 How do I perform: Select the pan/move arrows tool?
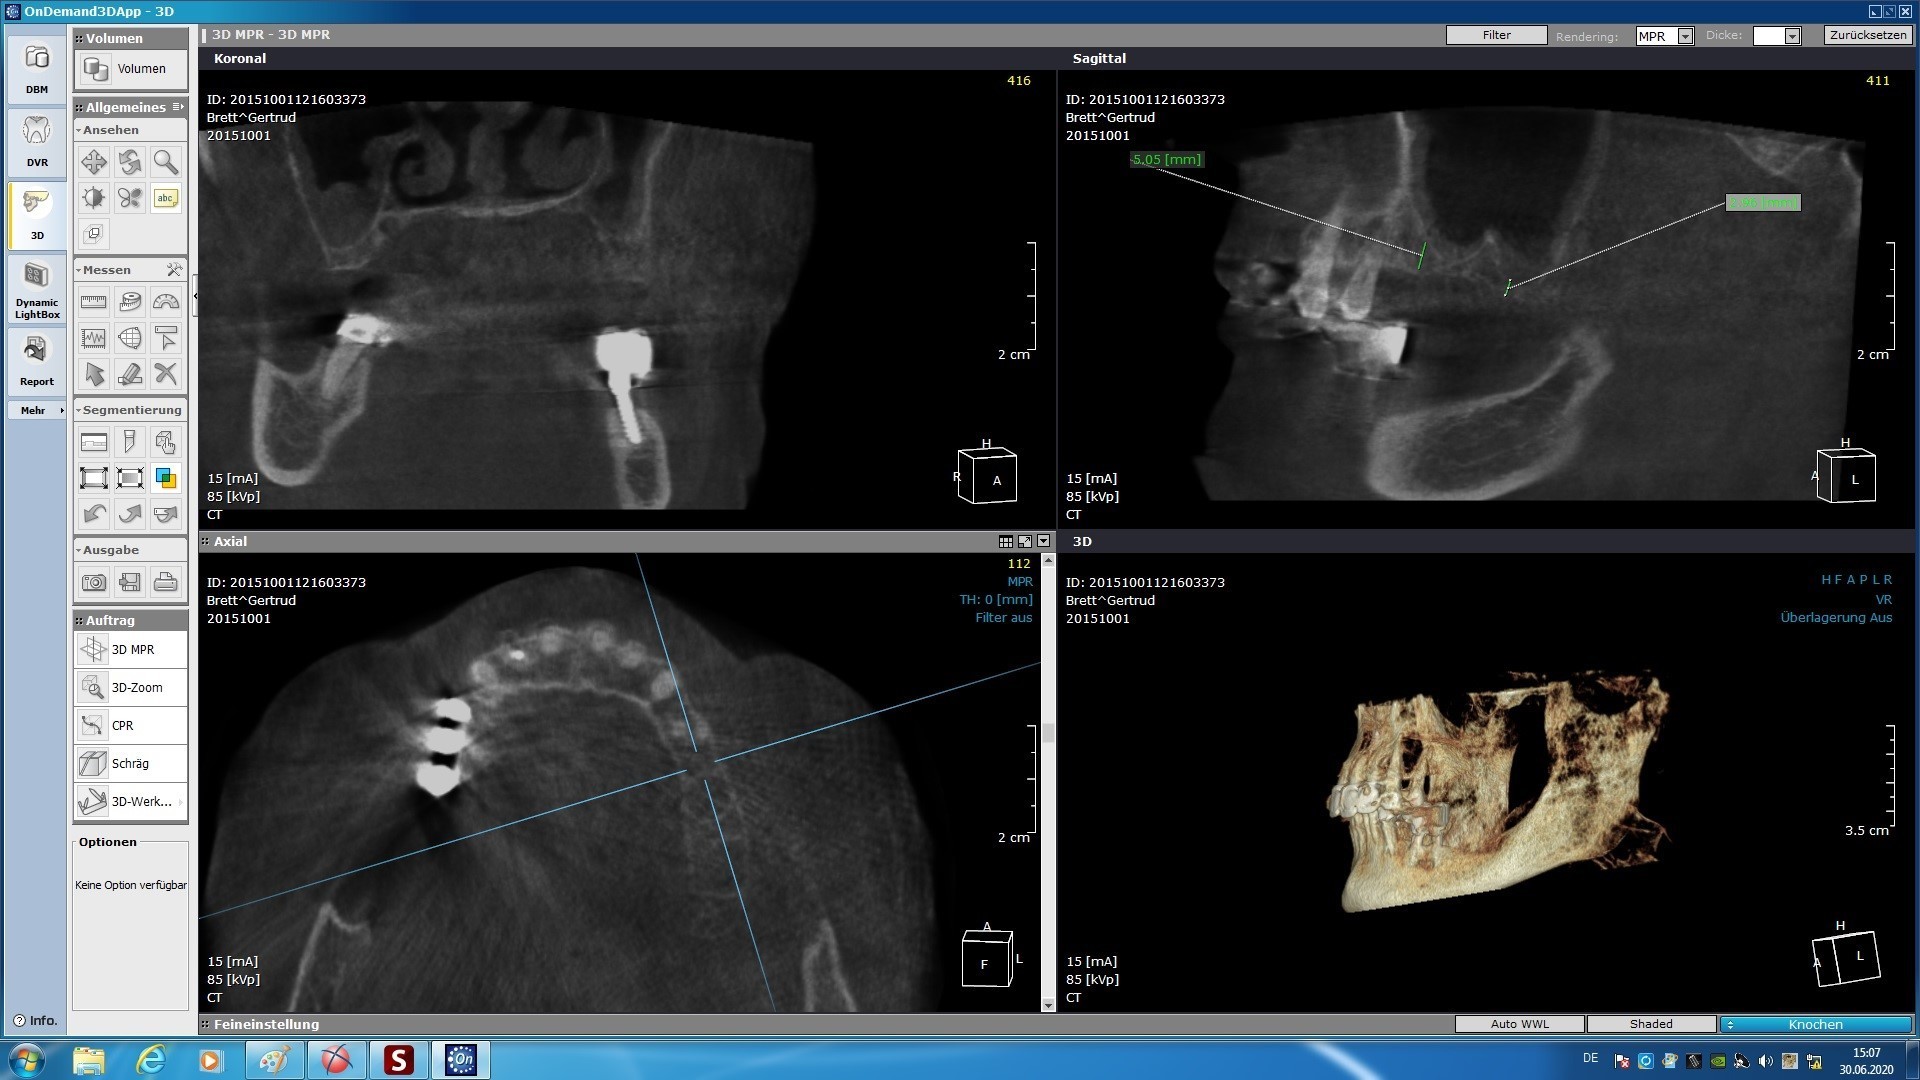coord(94,162)
